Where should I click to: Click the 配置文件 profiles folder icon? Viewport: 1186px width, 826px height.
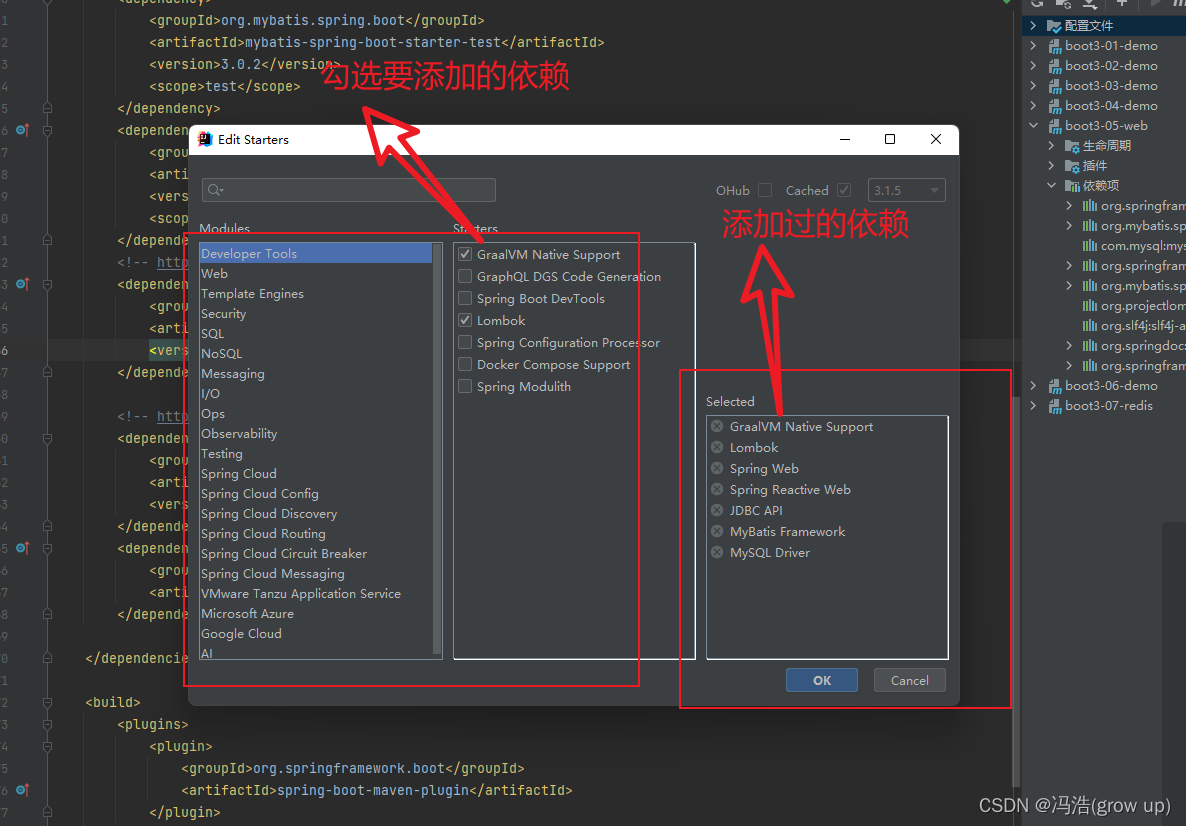pos(1054,26)
